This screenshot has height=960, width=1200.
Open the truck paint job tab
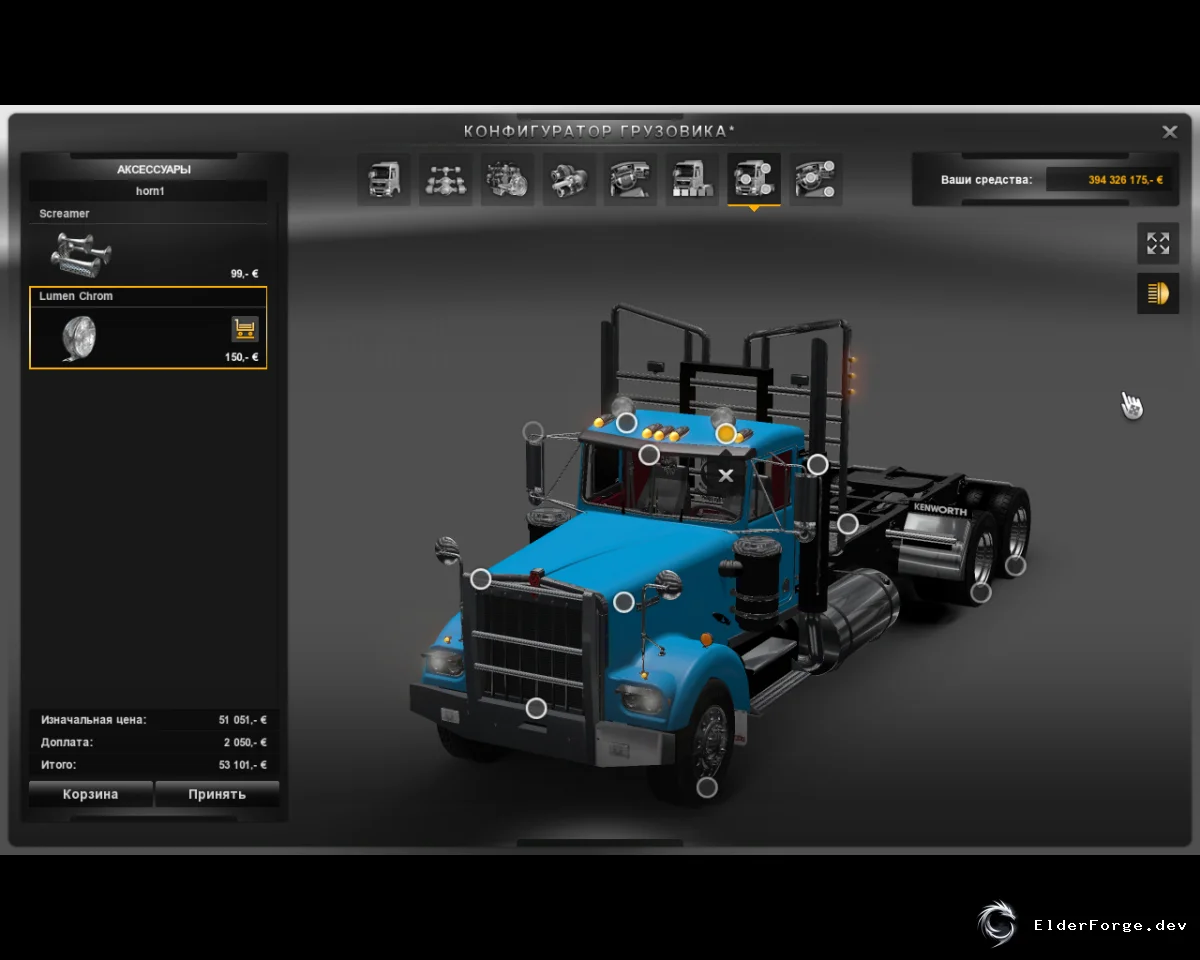pyautogui.click(x=692, y=180)
